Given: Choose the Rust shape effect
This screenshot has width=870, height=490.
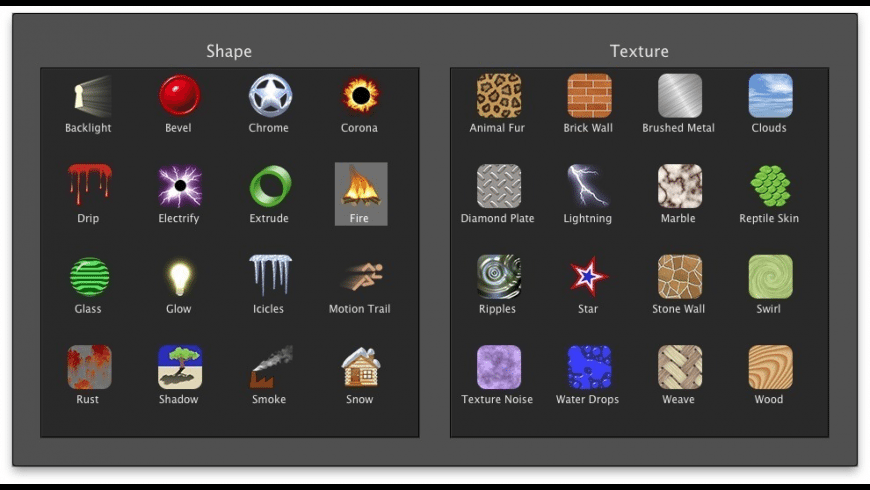Looking at the screenshot, I should click(89, 367).
